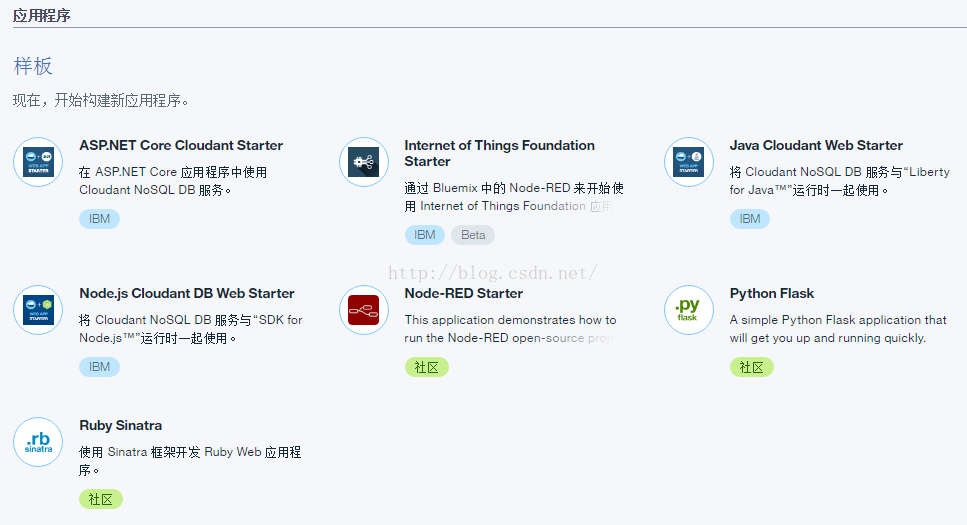Open ASP.NET Core Cloudant Starter title
Image resolution: width=967 pixels, height=525 pixels.
[x=181, y=146]
